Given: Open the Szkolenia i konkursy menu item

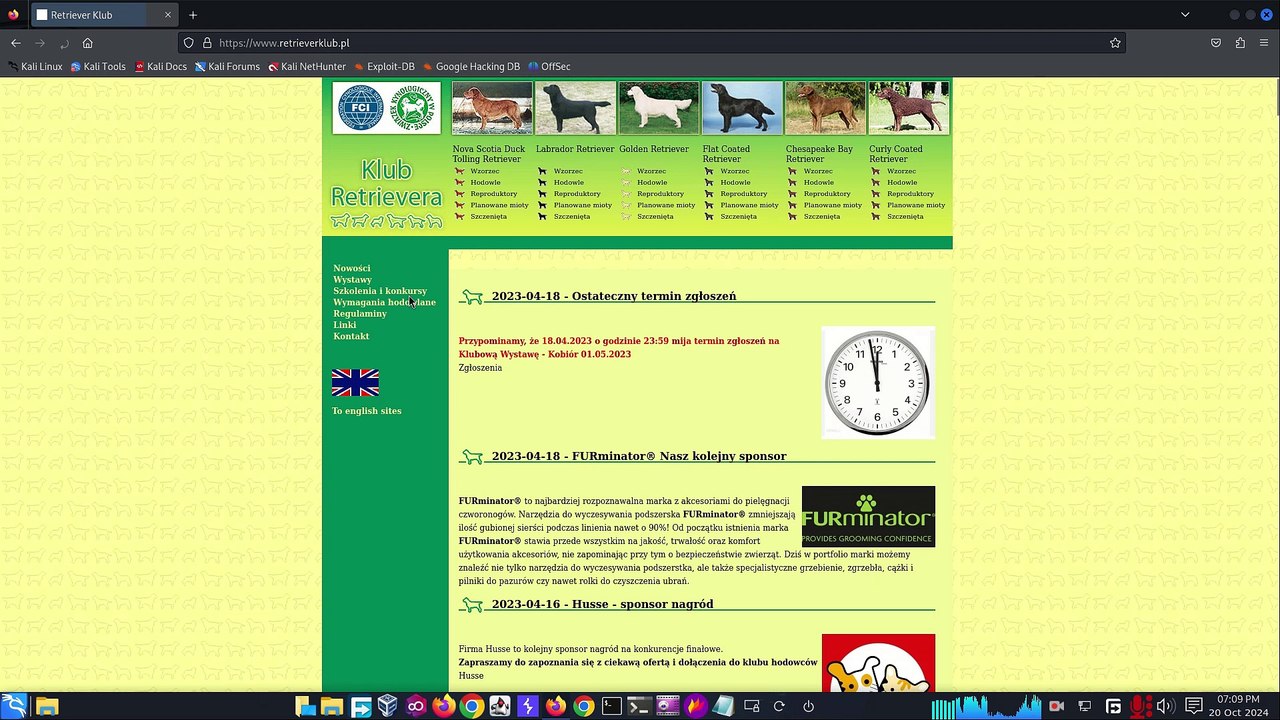Looking at the screenshot, I should pos(380,291).
